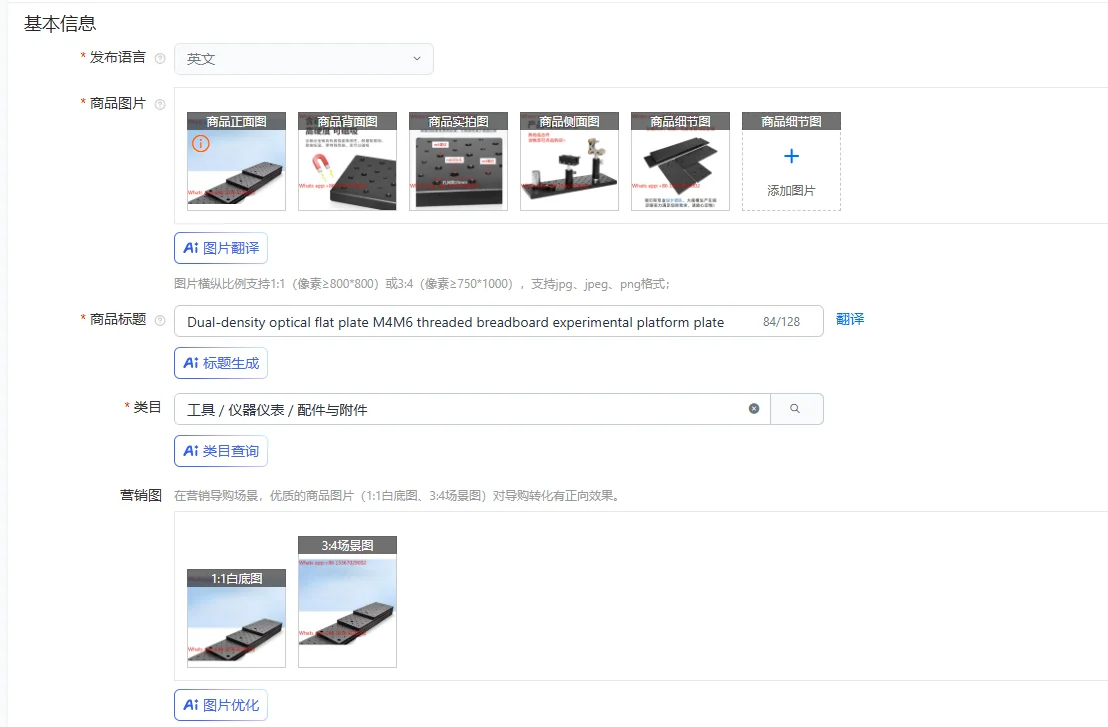The width and height of the screenshot is (1108, 727).
Task: Click the AI 图片翻译 button
Action: tap(220, 248)
